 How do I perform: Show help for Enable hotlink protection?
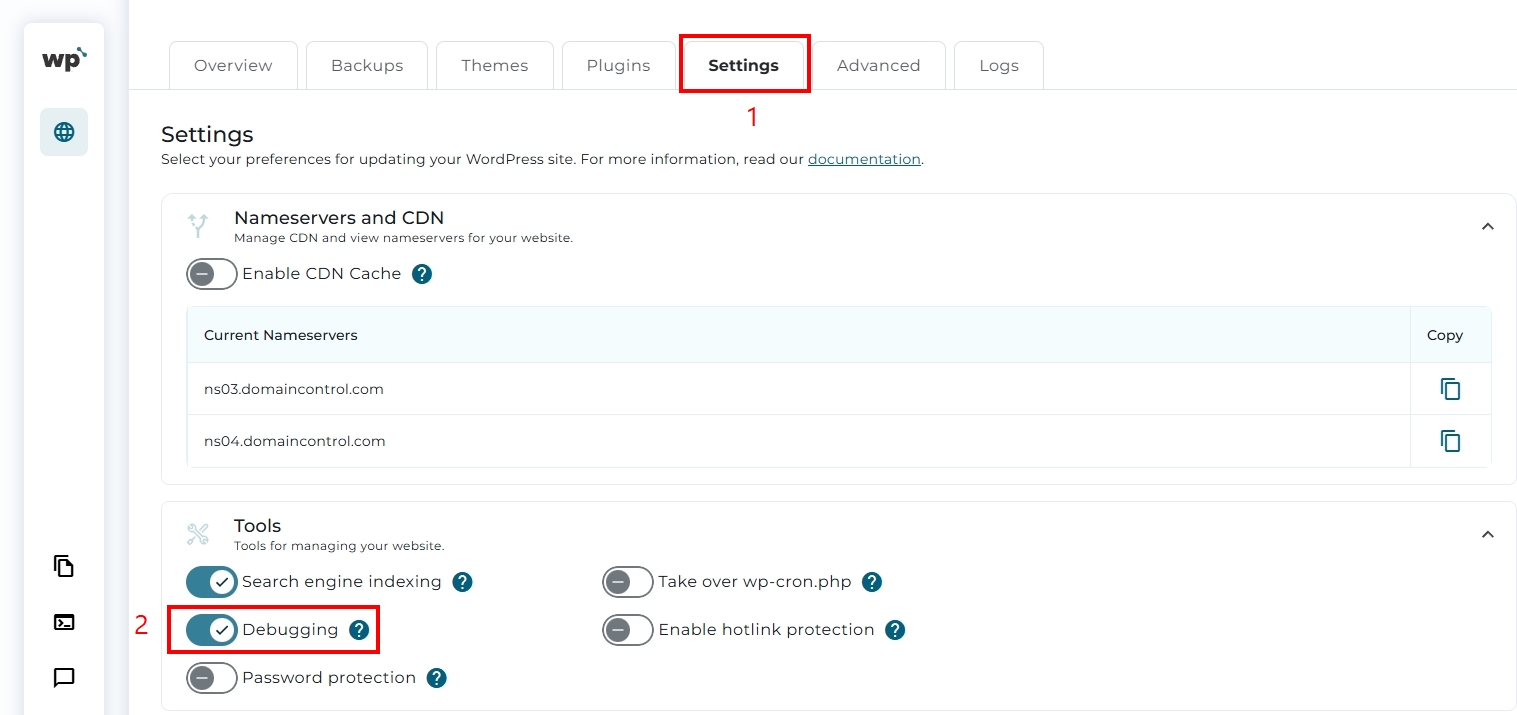click(895, 630)
